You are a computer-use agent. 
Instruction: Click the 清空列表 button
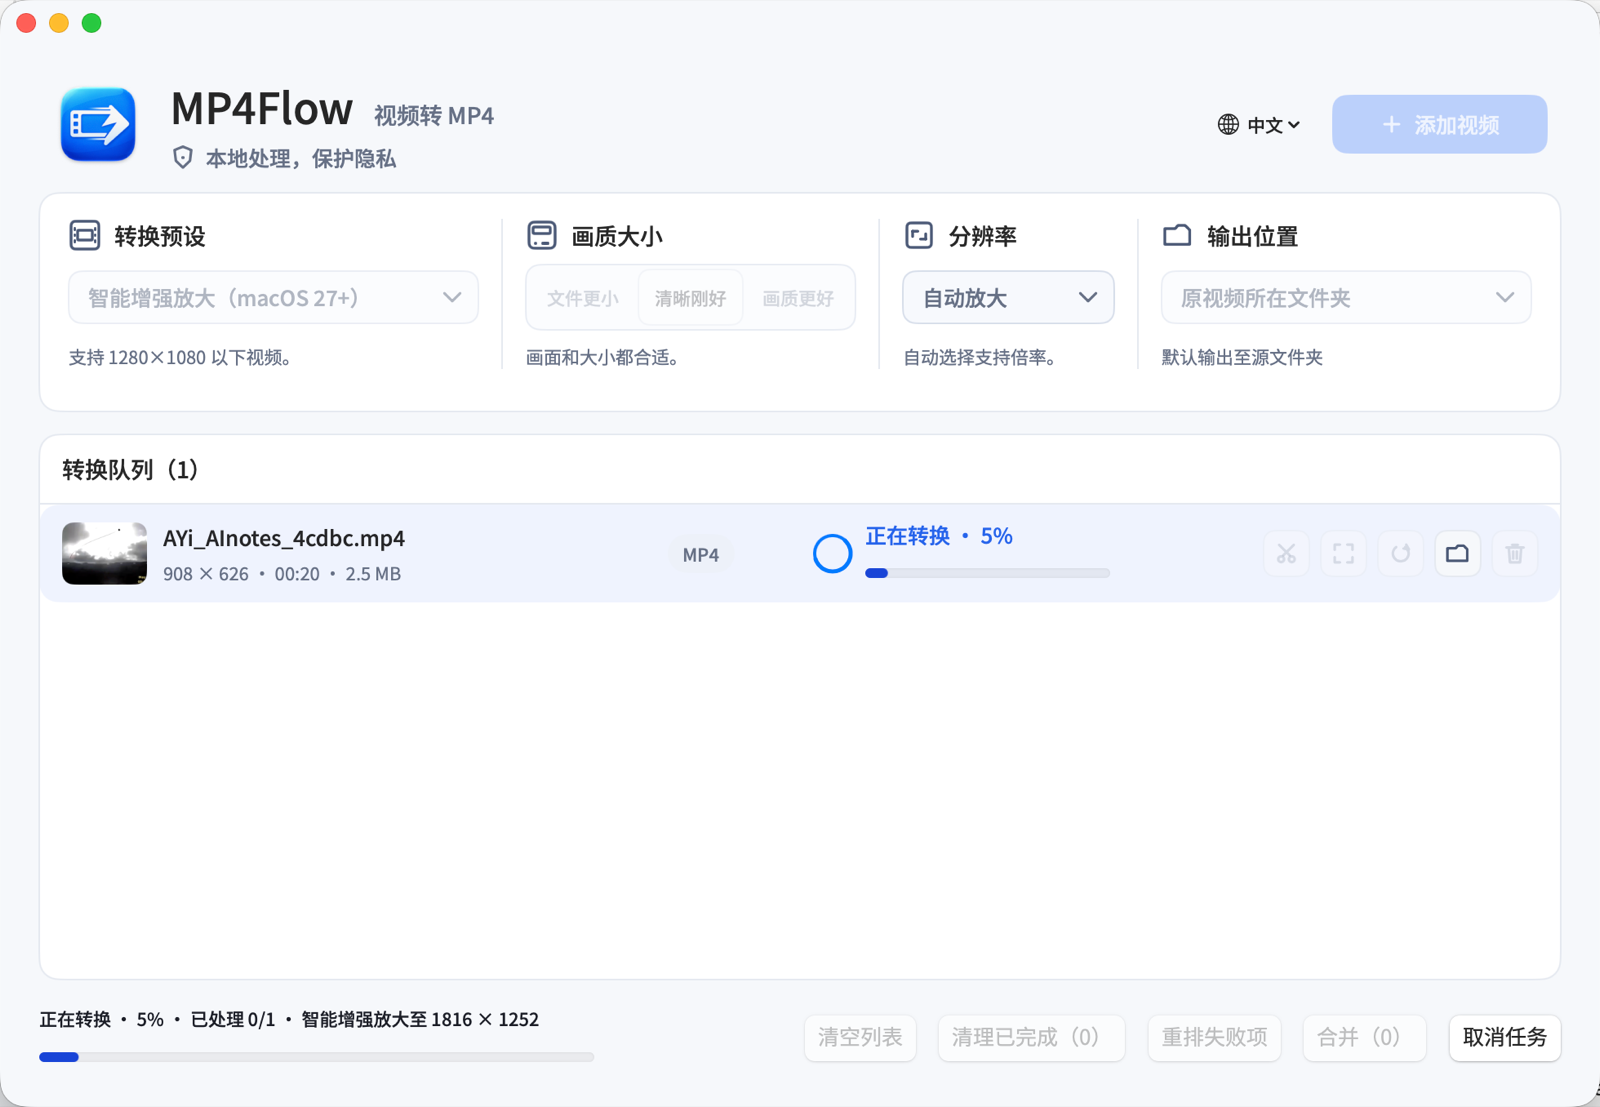(860, 1038)
